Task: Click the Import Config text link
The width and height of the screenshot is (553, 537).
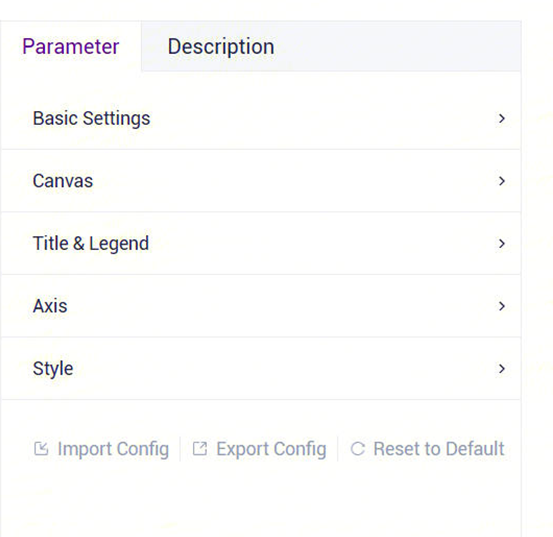Action: (113, 449)
